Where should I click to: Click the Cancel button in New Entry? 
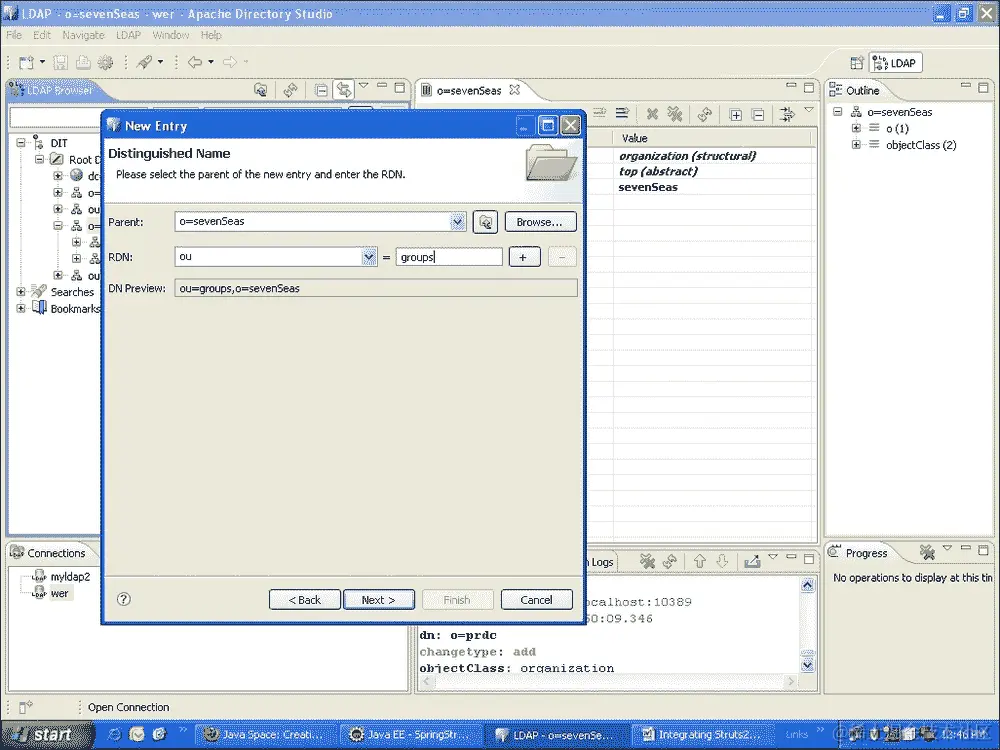(536, 599)
